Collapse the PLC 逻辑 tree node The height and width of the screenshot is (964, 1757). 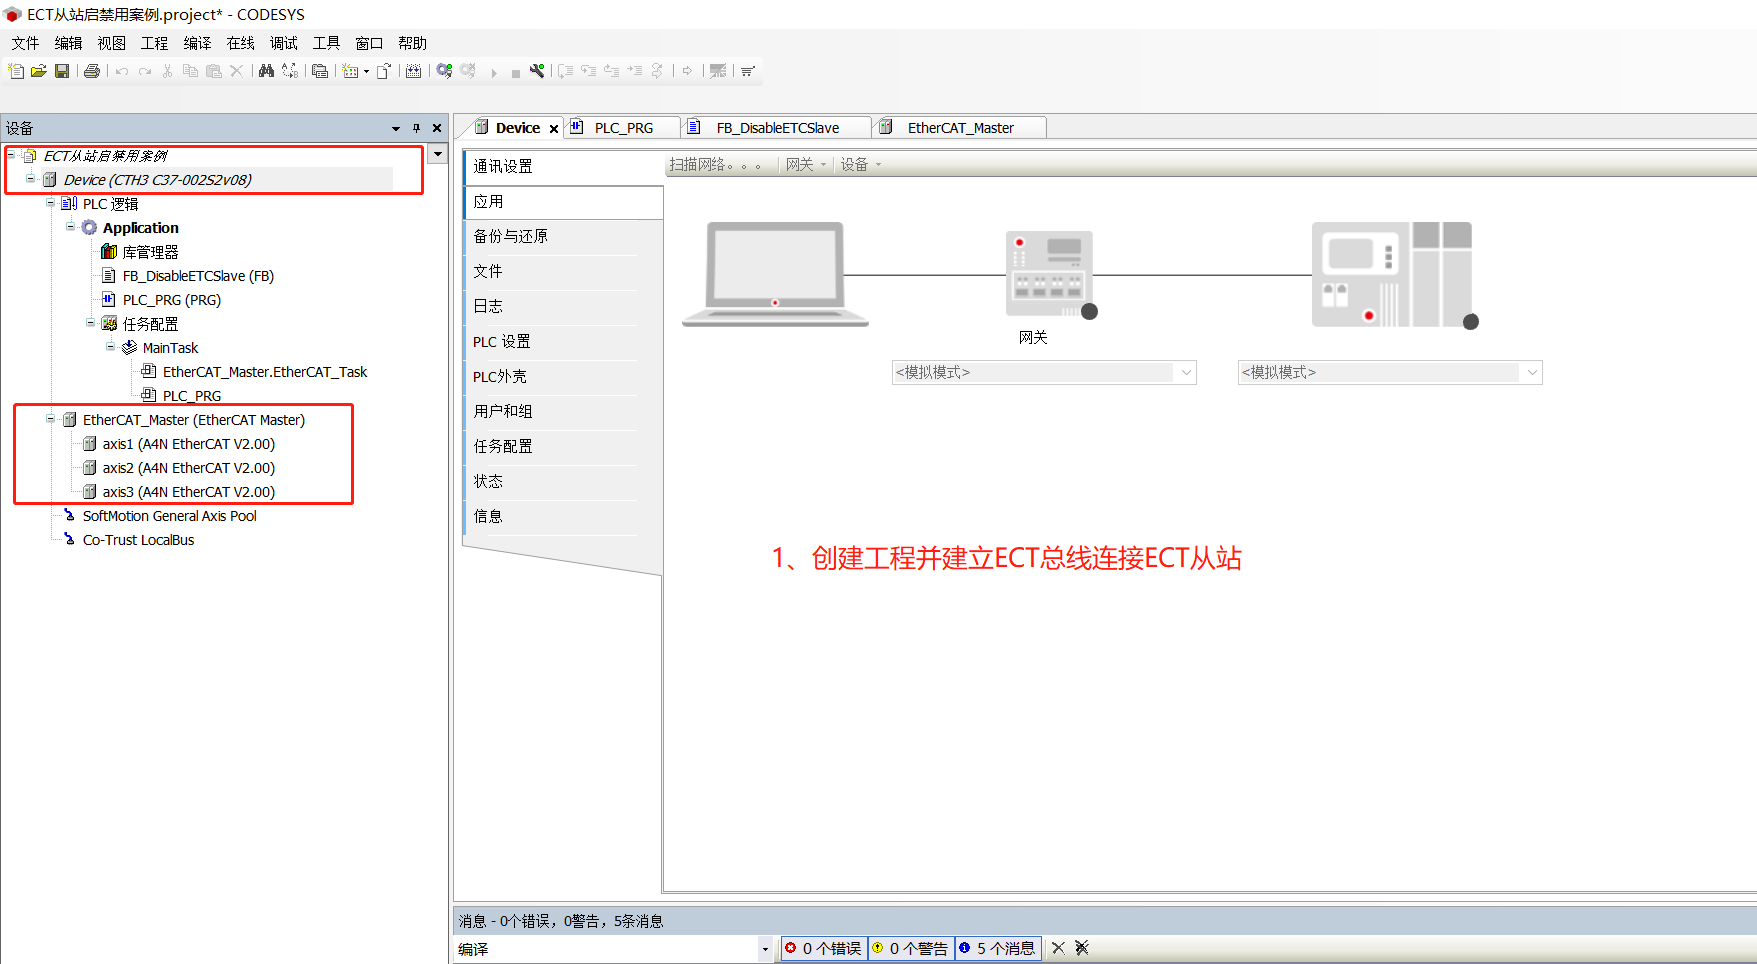point(50,203)
